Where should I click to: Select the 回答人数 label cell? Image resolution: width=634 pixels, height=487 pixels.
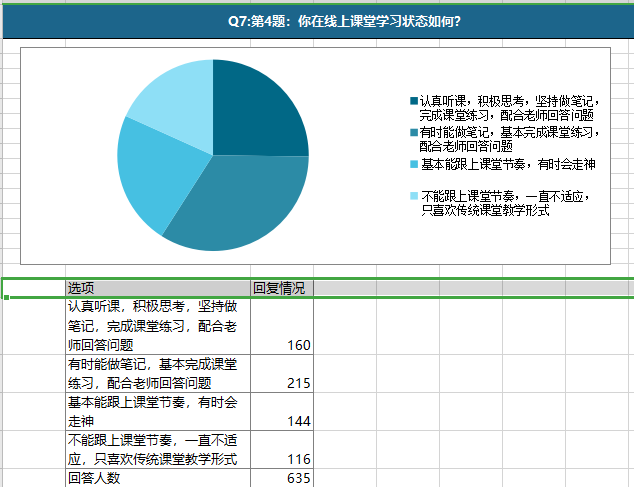pos(158,478)
